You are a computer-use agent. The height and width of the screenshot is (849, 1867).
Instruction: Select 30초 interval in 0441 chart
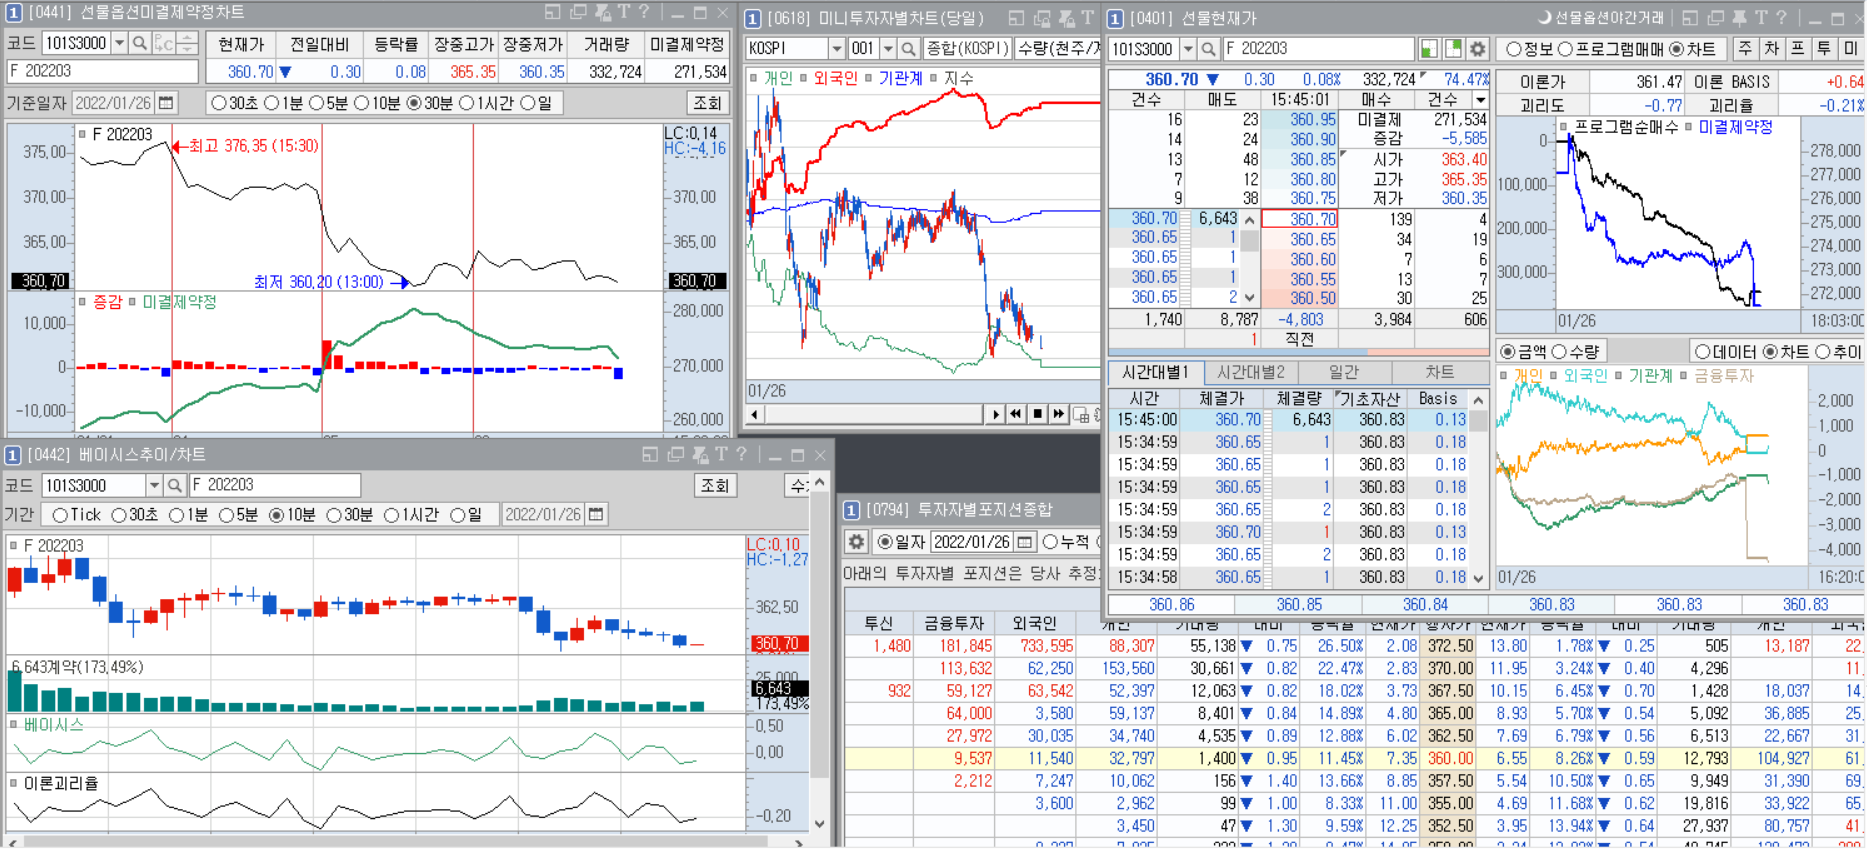coord(234,103)
